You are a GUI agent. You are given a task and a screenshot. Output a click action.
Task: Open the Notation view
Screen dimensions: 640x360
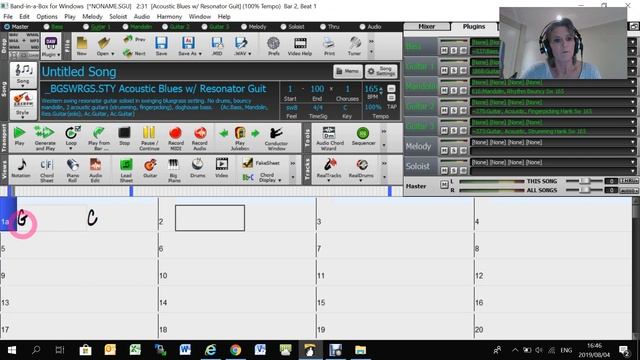coord(21,169)
